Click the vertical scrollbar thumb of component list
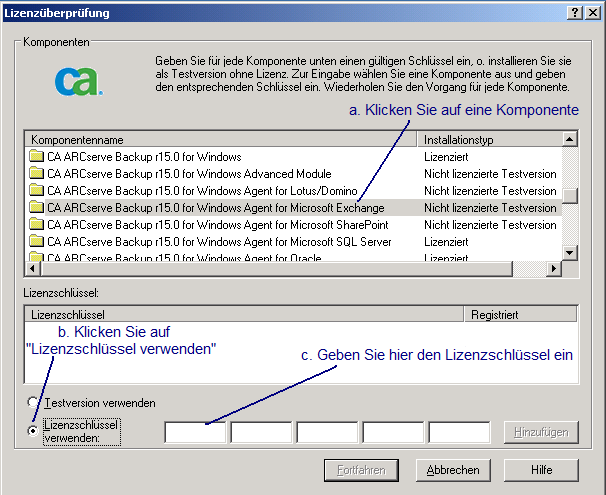The width and height of the screenshot is (606, 495). (570, 196)
